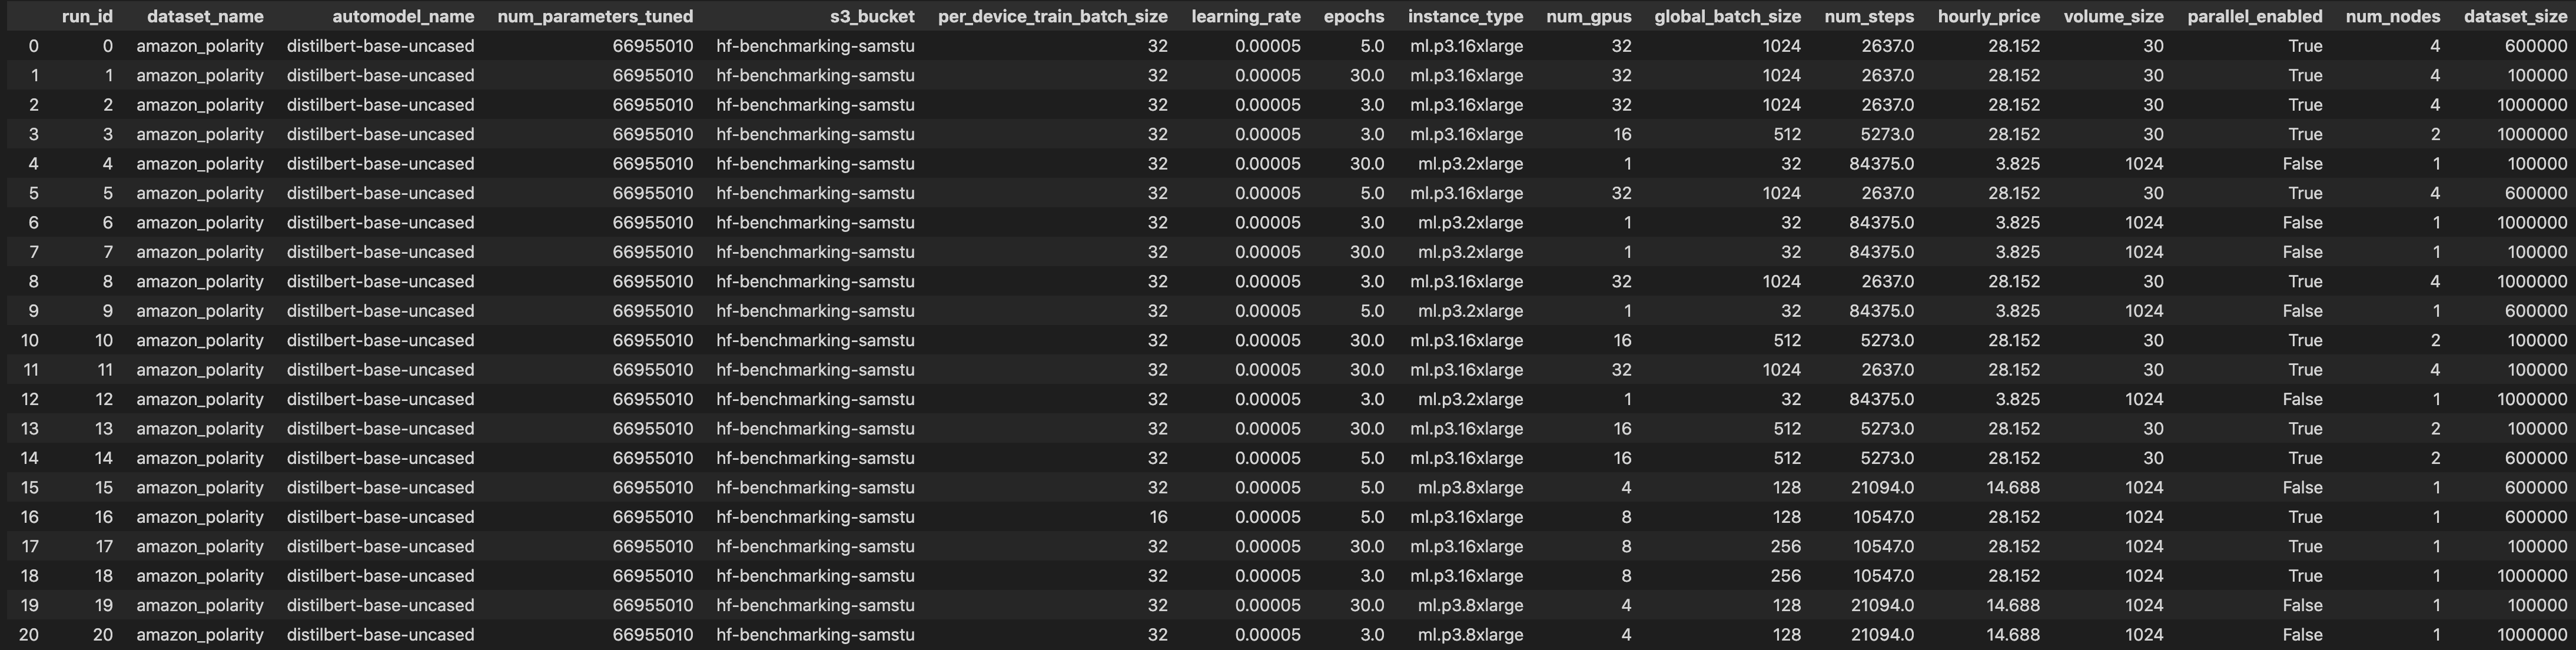Viewport: 2576px width, 650px height.
Task: Click the num_steps 2637.0 cell in row 11
Action: point(1887,370)
